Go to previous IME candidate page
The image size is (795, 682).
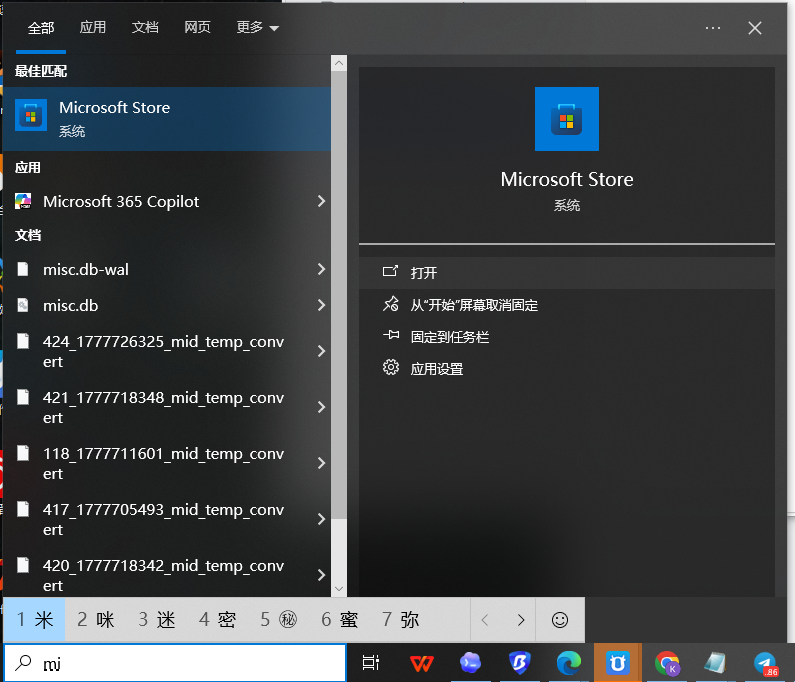(x=485, y=620)
